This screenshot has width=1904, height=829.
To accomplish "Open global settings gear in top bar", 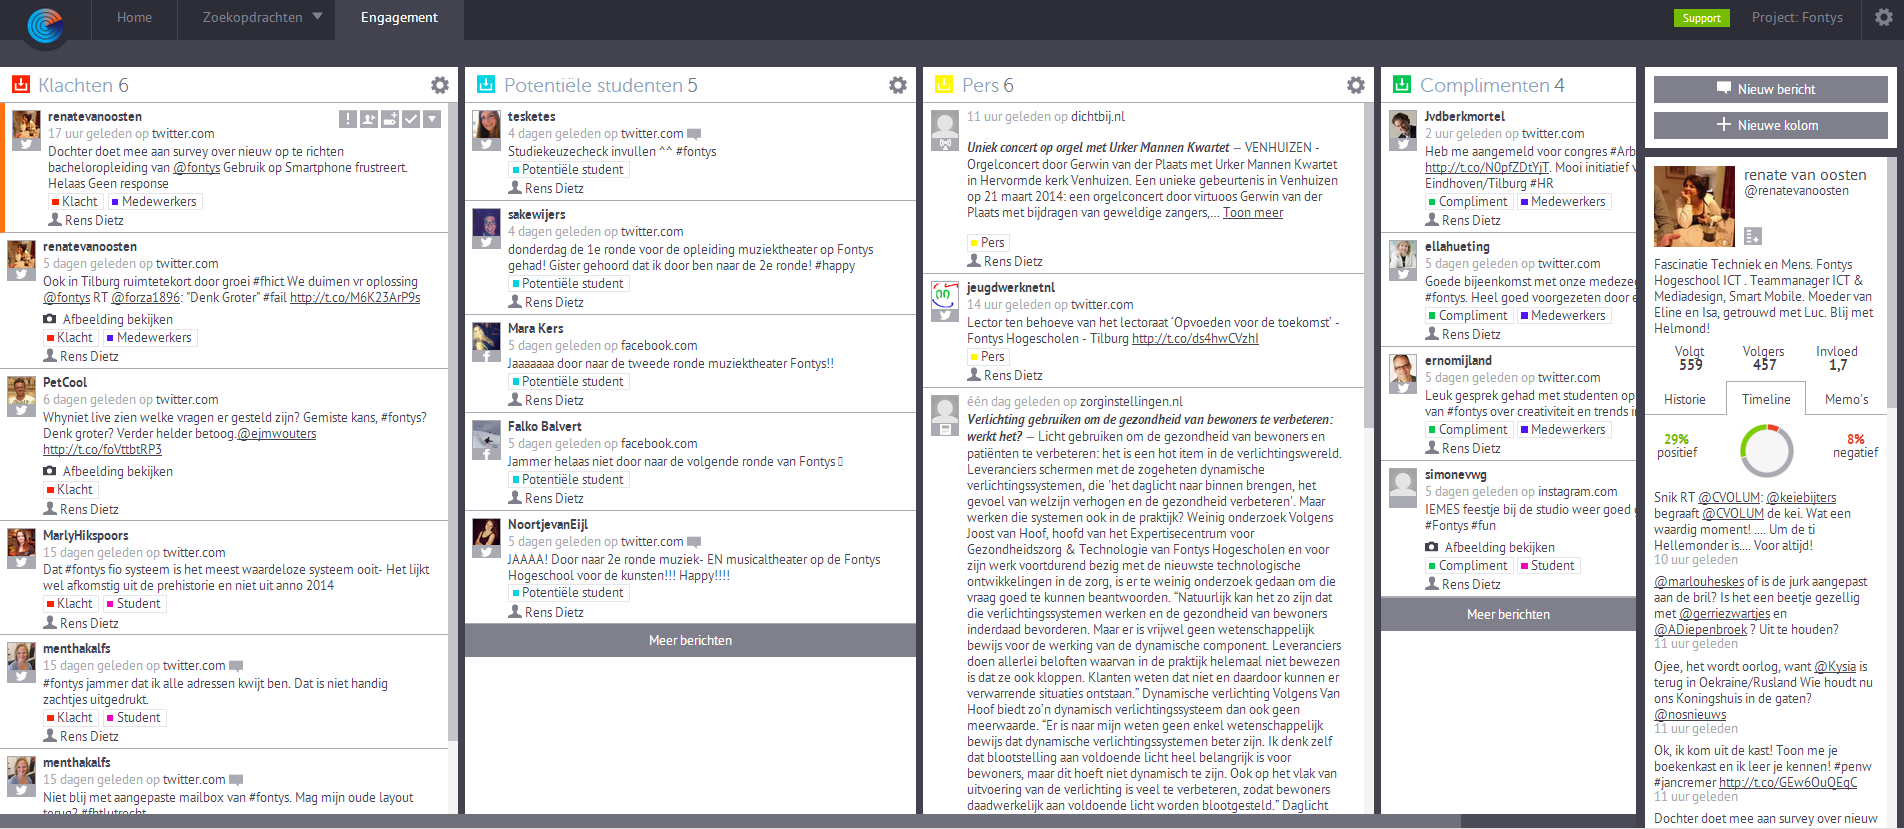I will point(1884,17).
